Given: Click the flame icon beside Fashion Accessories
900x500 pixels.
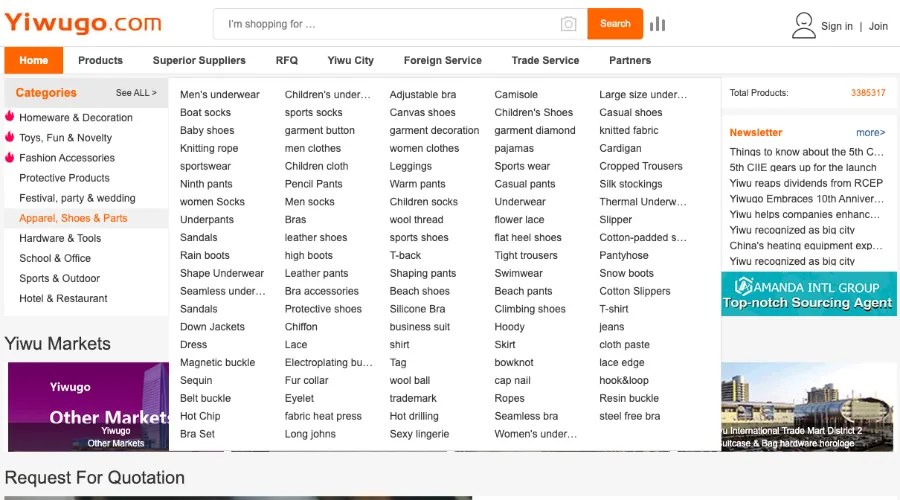Looking at the screenshot, I should [x=10, y=157].
